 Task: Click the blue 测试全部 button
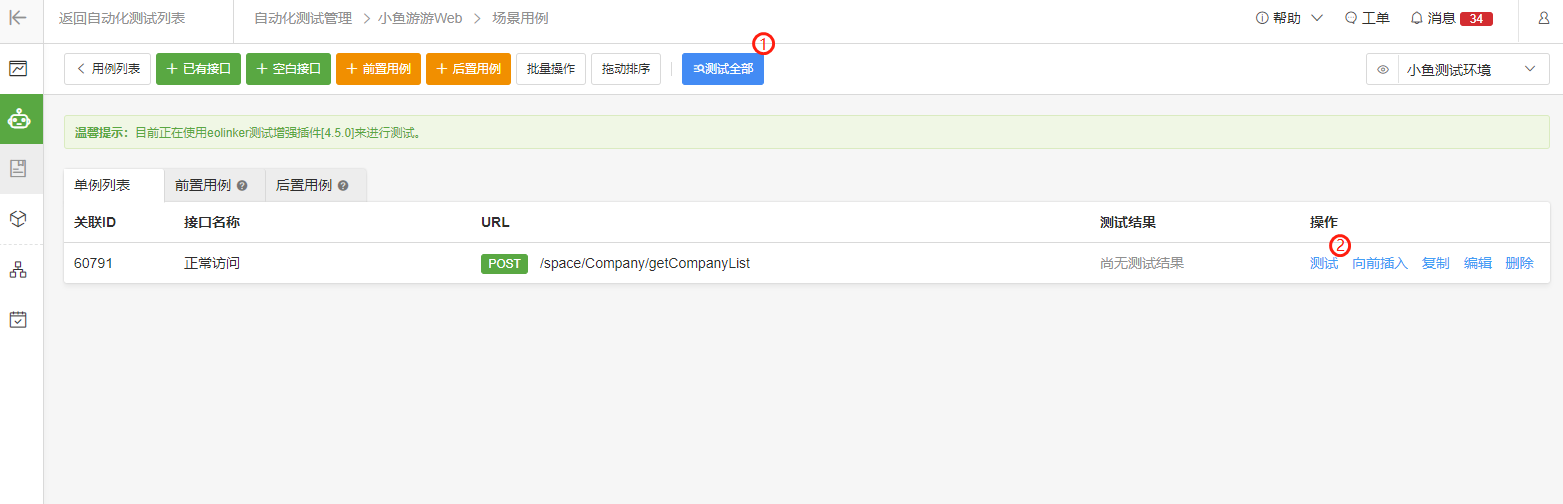pyautogui.click(x=722, y=69)
